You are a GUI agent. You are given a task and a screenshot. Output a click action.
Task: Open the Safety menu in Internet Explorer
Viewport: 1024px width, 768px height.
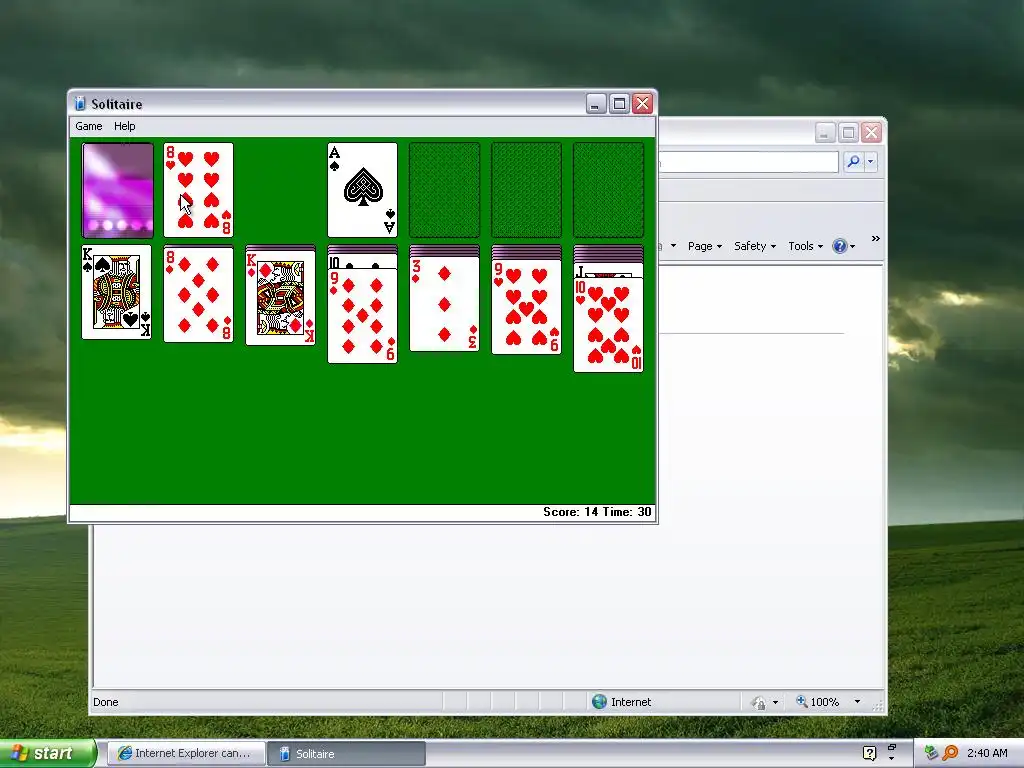pyautogui.click(x=754, y=246)
